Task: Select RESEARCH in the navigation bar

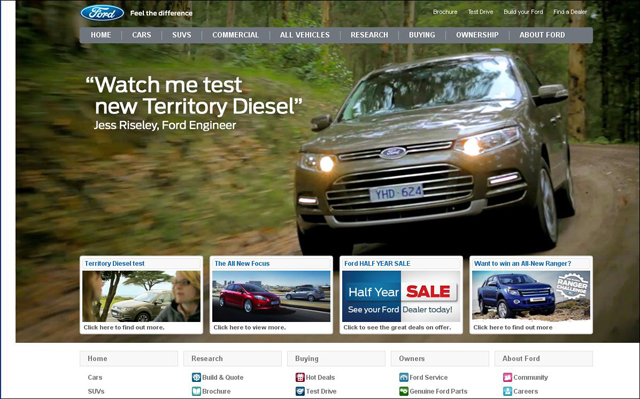Action: tap(369, 35)
